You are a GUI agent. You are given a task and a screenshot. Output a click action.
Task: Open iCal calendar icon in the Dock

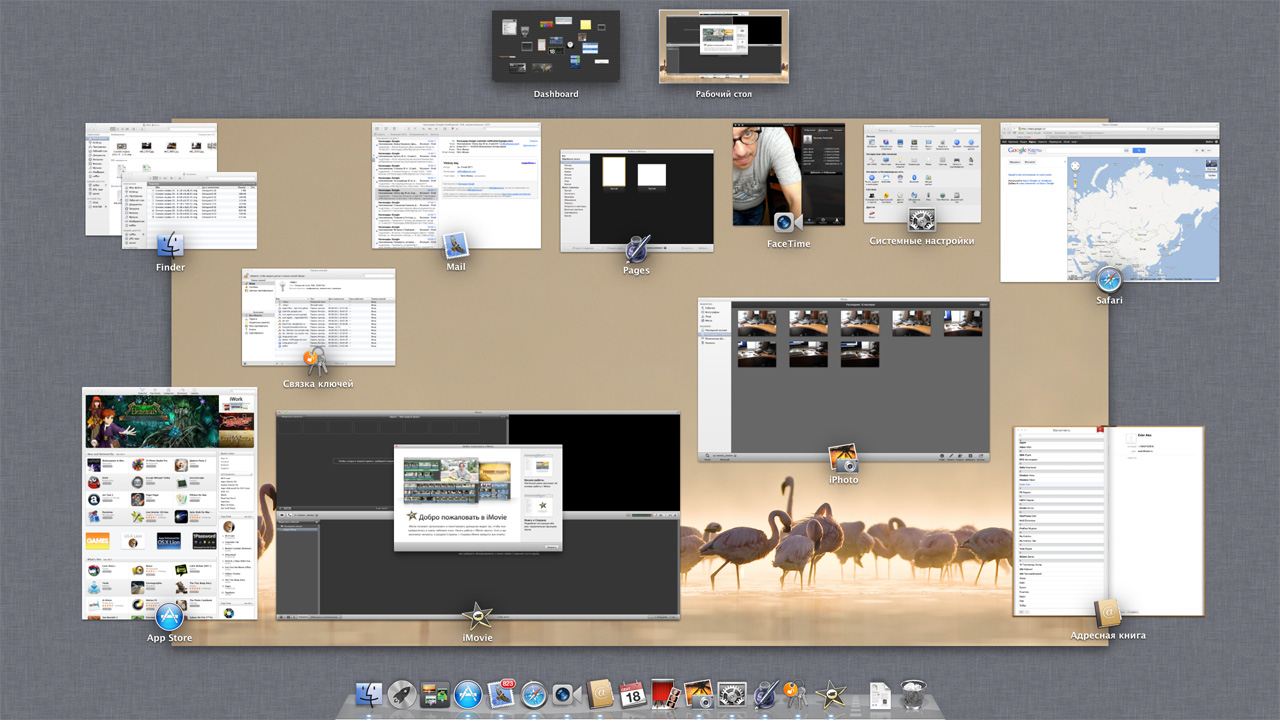(632, 695)
